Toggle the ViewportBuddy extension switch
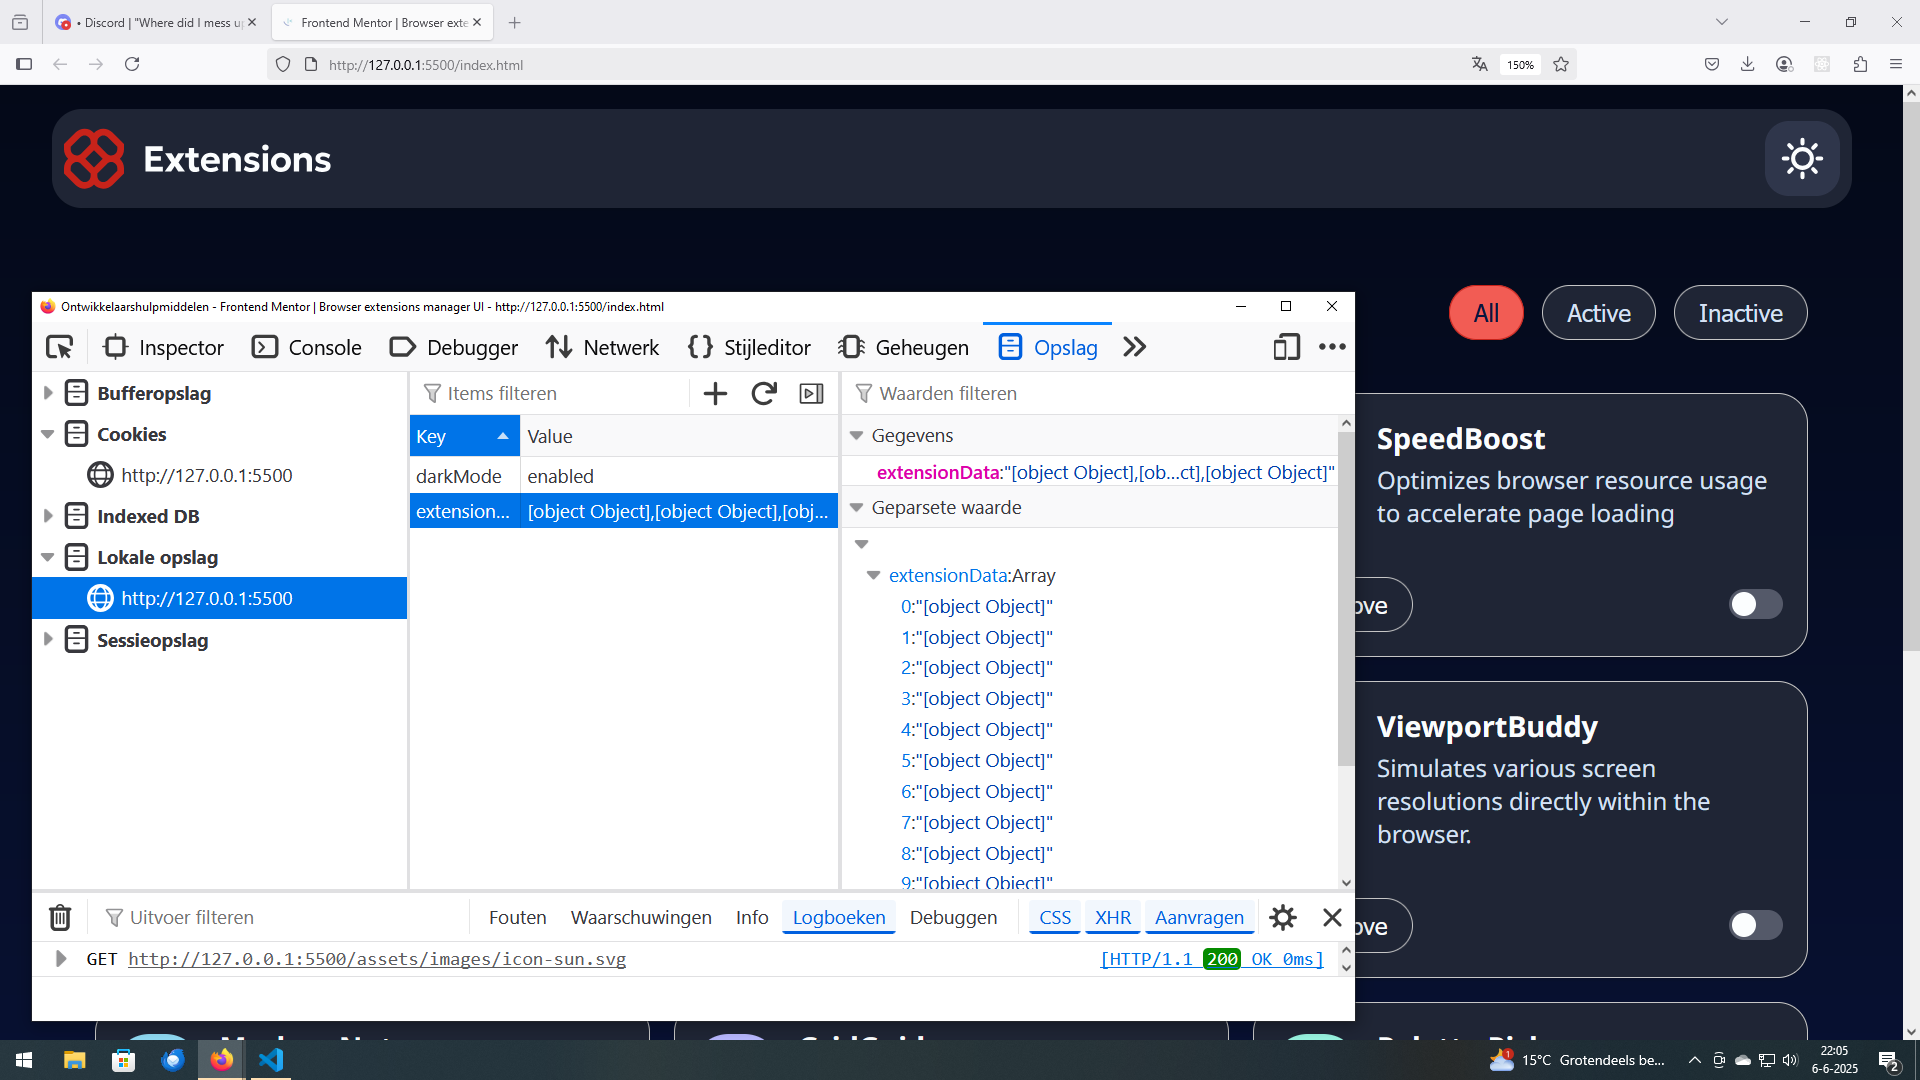Viewport: 1920px width, 1080px height. (x=1755, y=925)
